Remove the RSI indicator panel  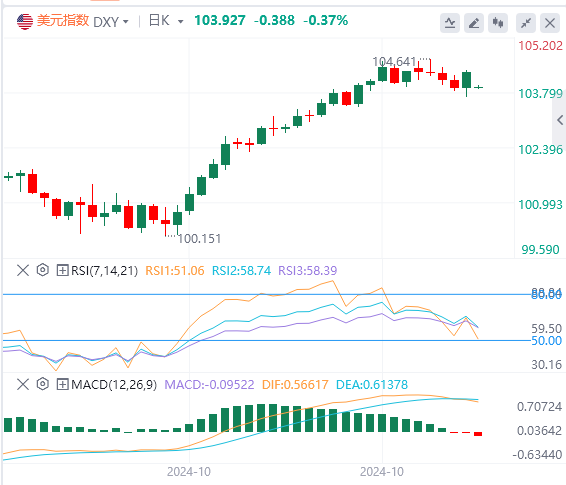(x=23, y=270)
